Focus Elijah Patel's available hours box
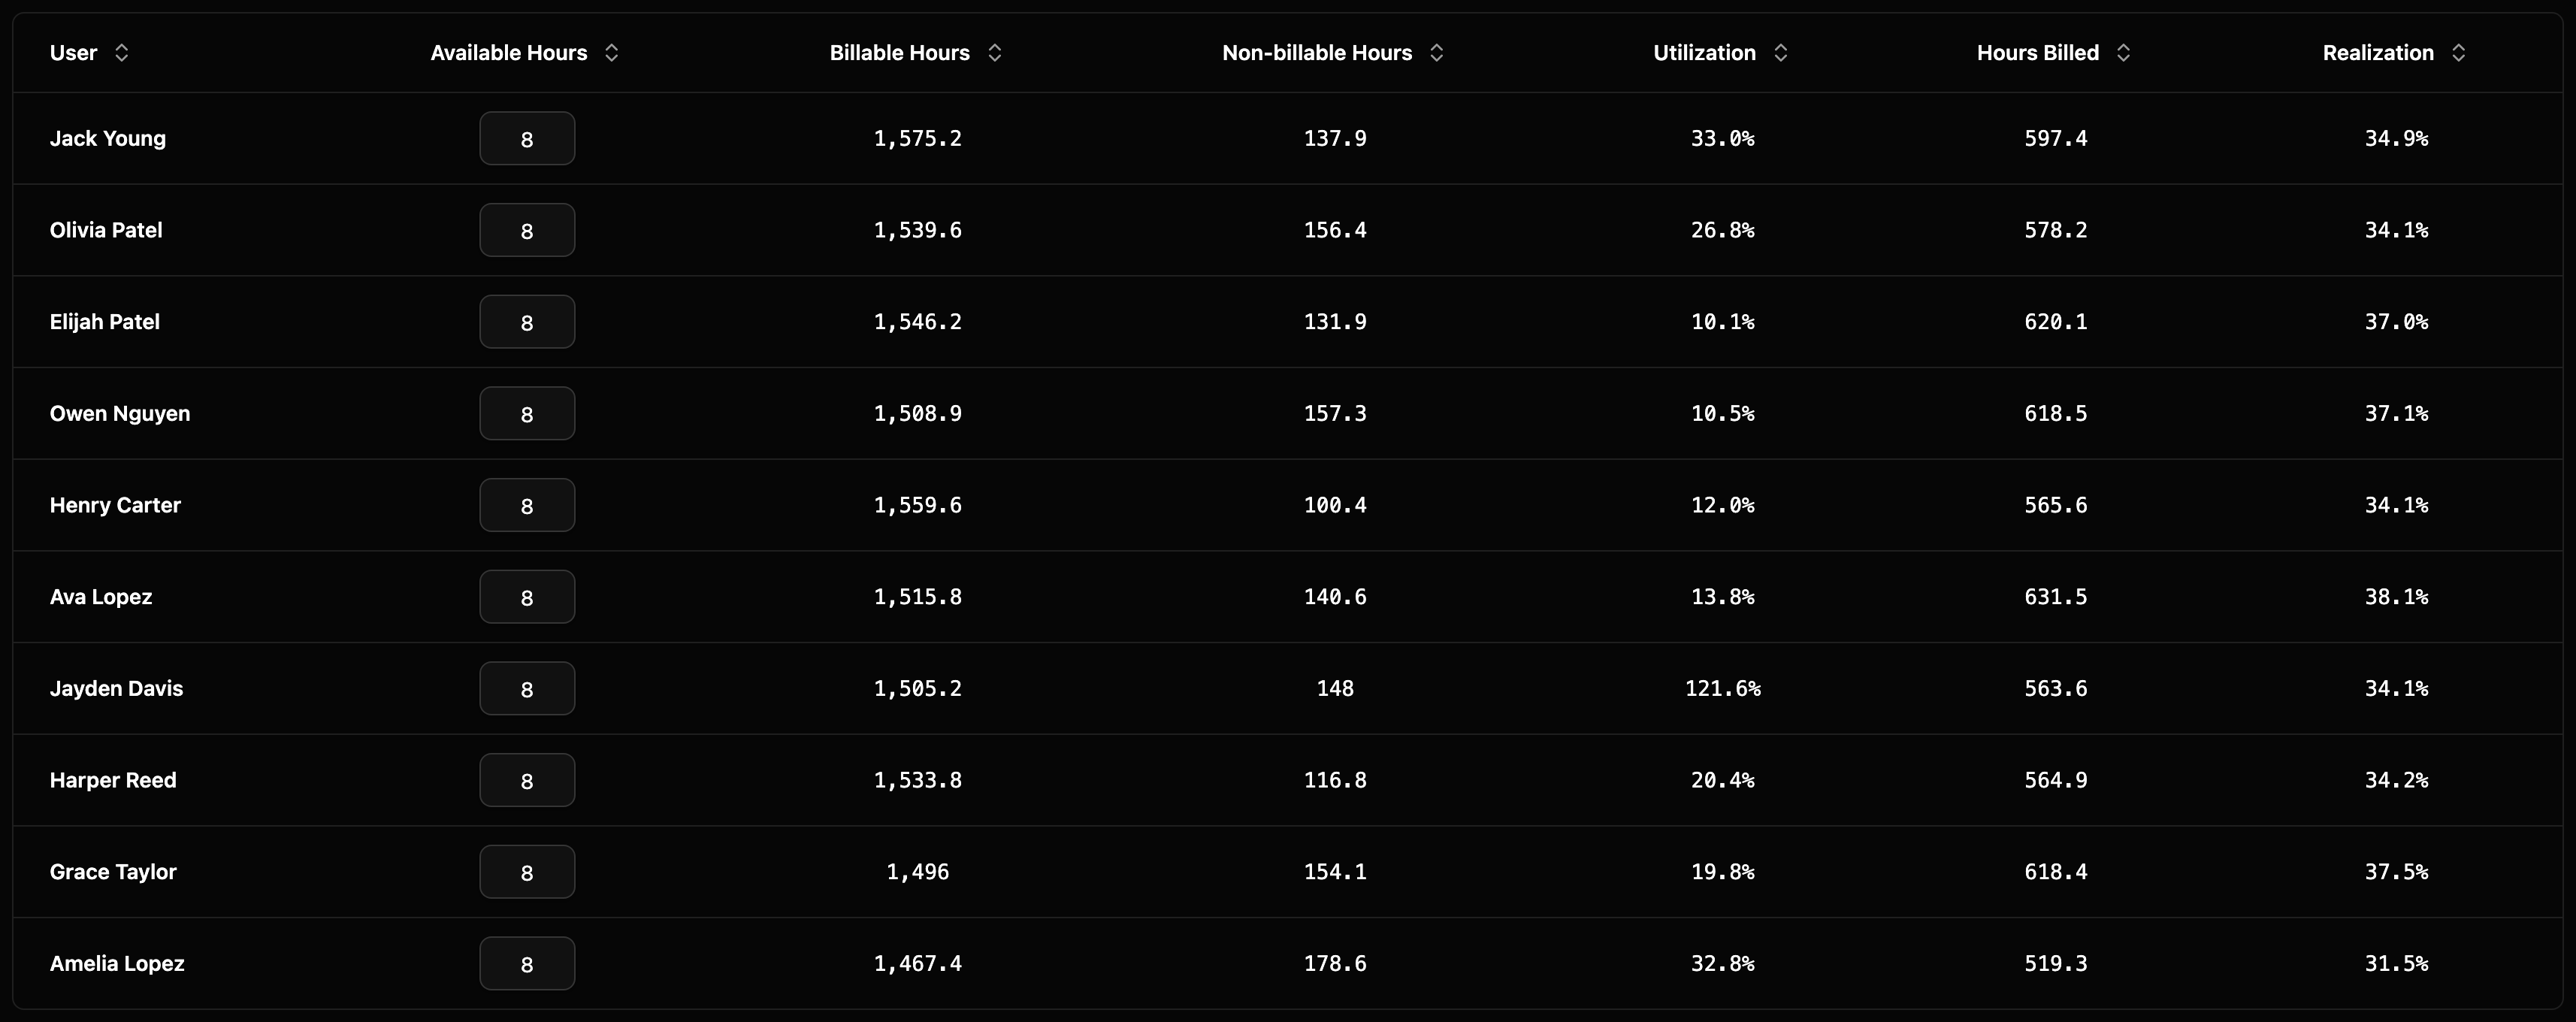The width and height of the screenshot is (2576, 1022). click(x=527, y=322)
